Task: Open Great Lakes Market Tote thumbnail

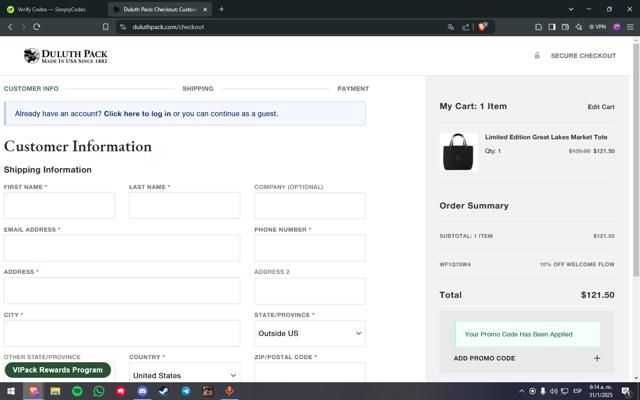Action: [458, 152]
